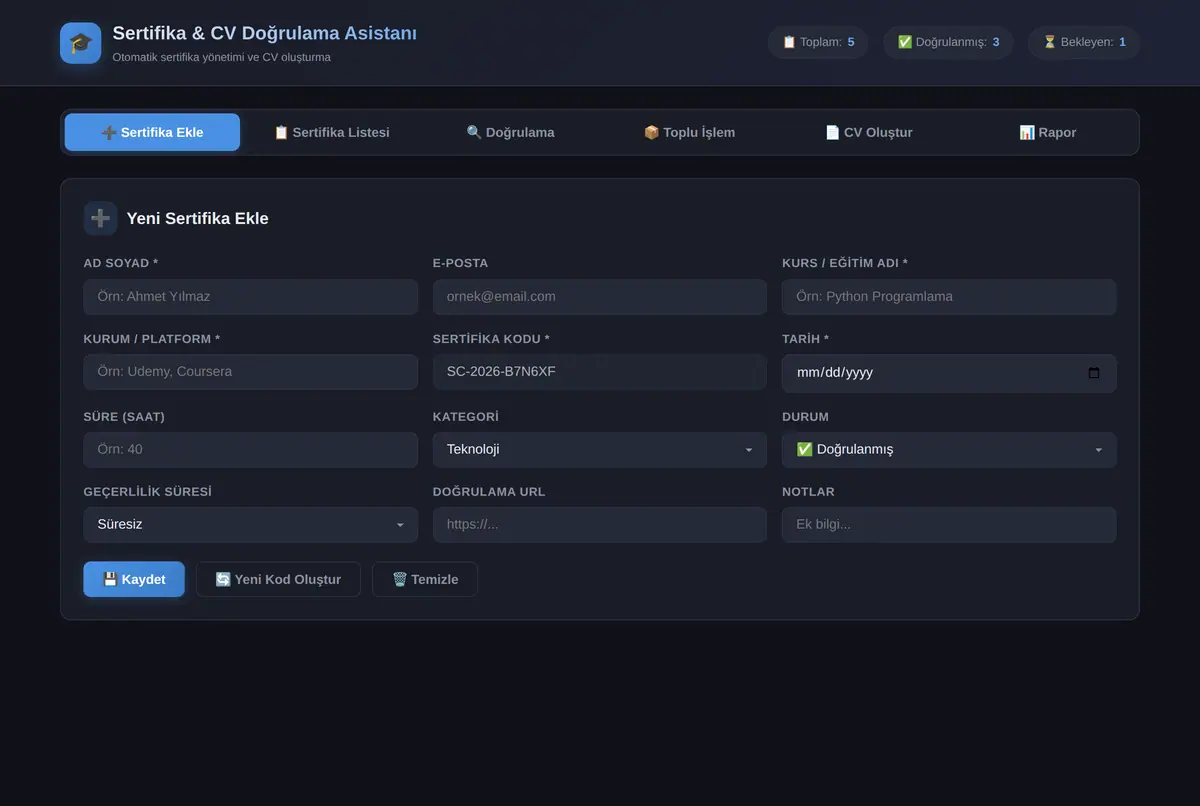
Task: Click into the E-Posta field
Action: [x=600, y=297]
